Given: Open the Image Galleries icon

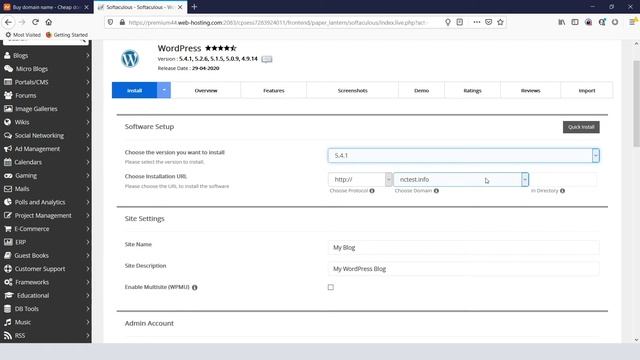Looking at the screenshot, I should (x=8, y=109).
